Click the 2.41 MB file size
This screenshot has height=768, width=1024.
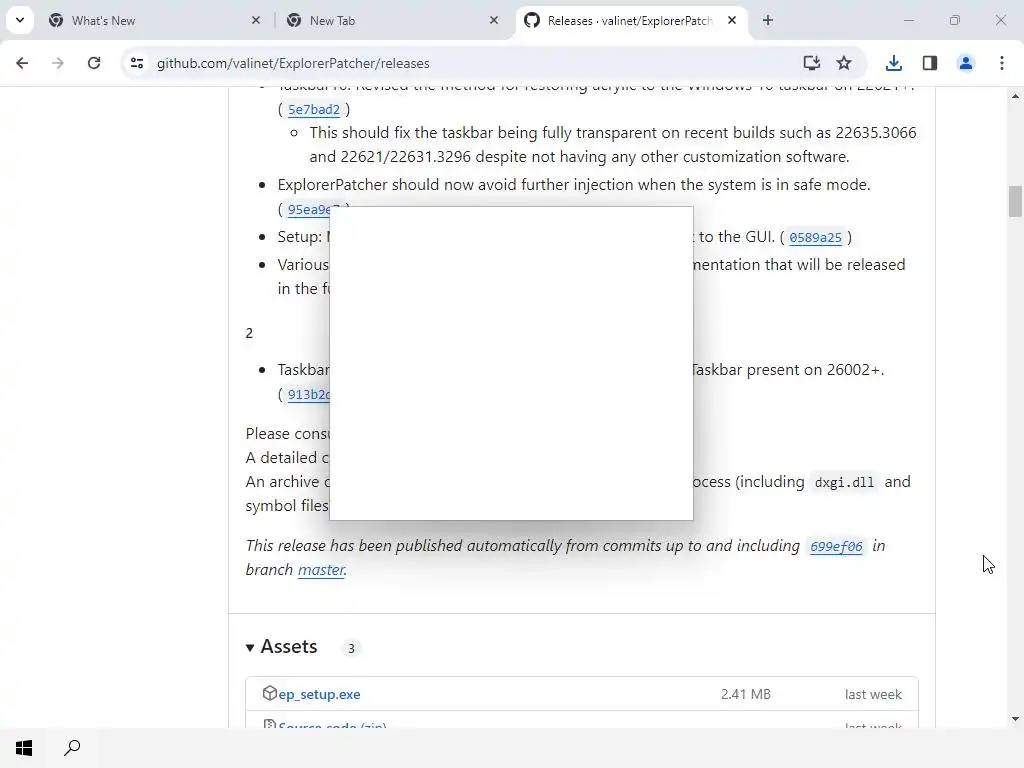(746, 694)
